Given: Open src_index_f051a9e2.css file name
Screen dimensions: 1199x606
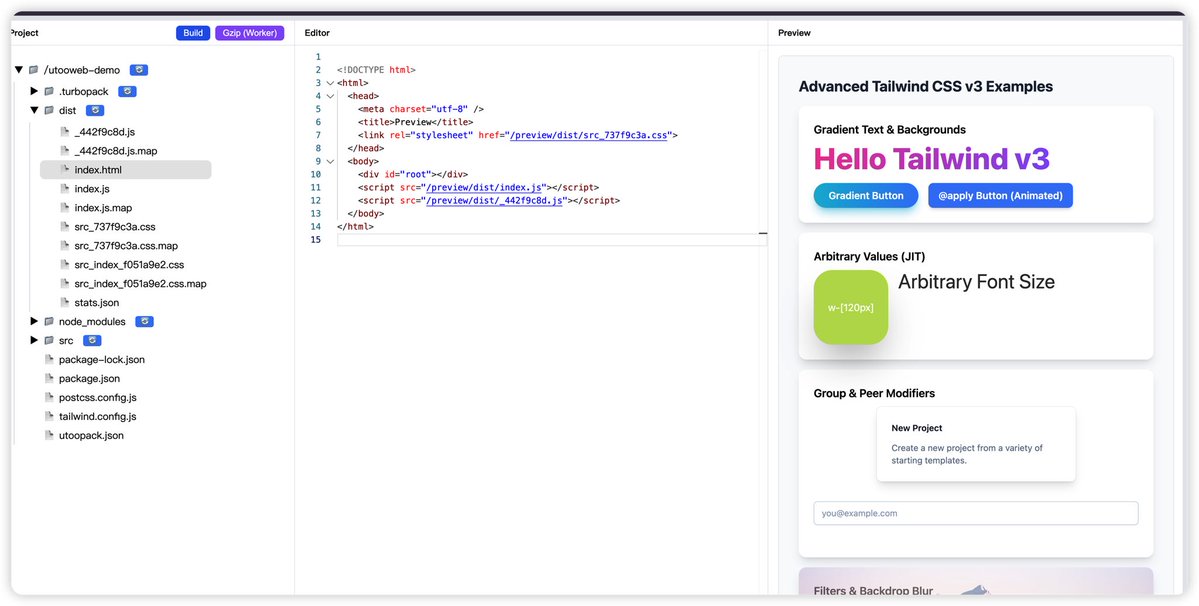Looking at the screenshot, I should [129, 265].
